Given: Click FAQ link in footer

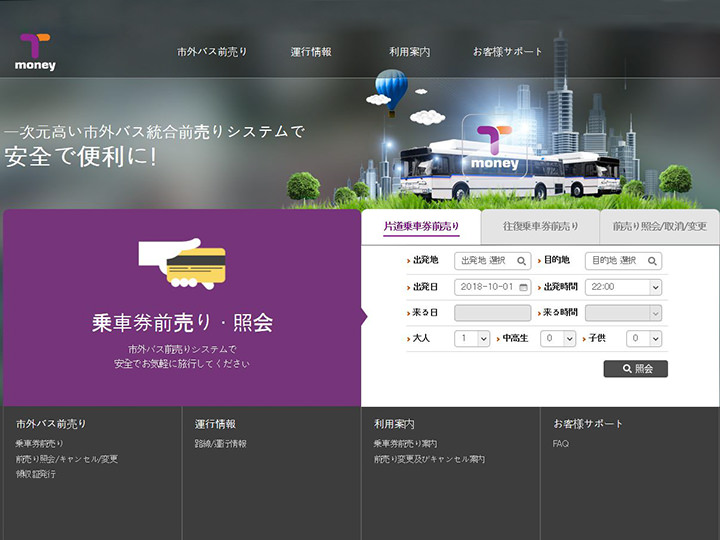Looking at the screenshot, I should click(x=561, y=444).
